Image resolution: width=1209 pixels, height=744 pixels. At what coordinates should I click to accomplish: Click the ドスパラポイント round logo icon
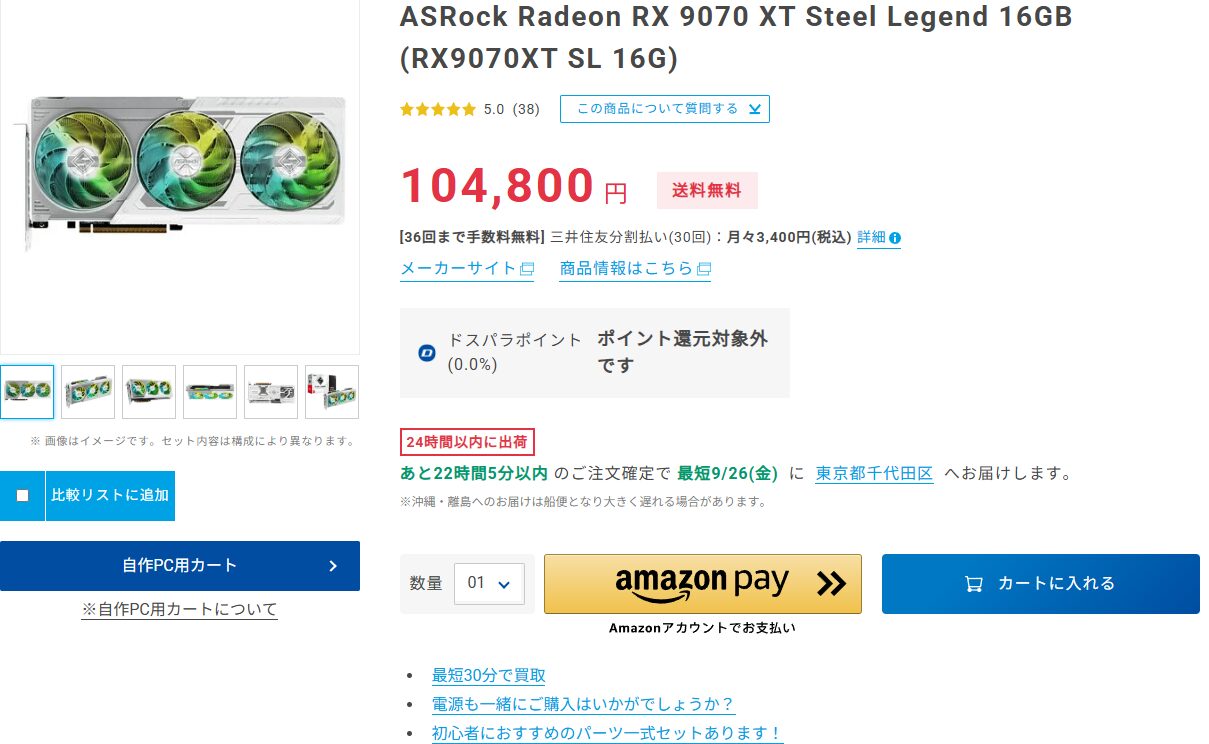pos(427,353)
